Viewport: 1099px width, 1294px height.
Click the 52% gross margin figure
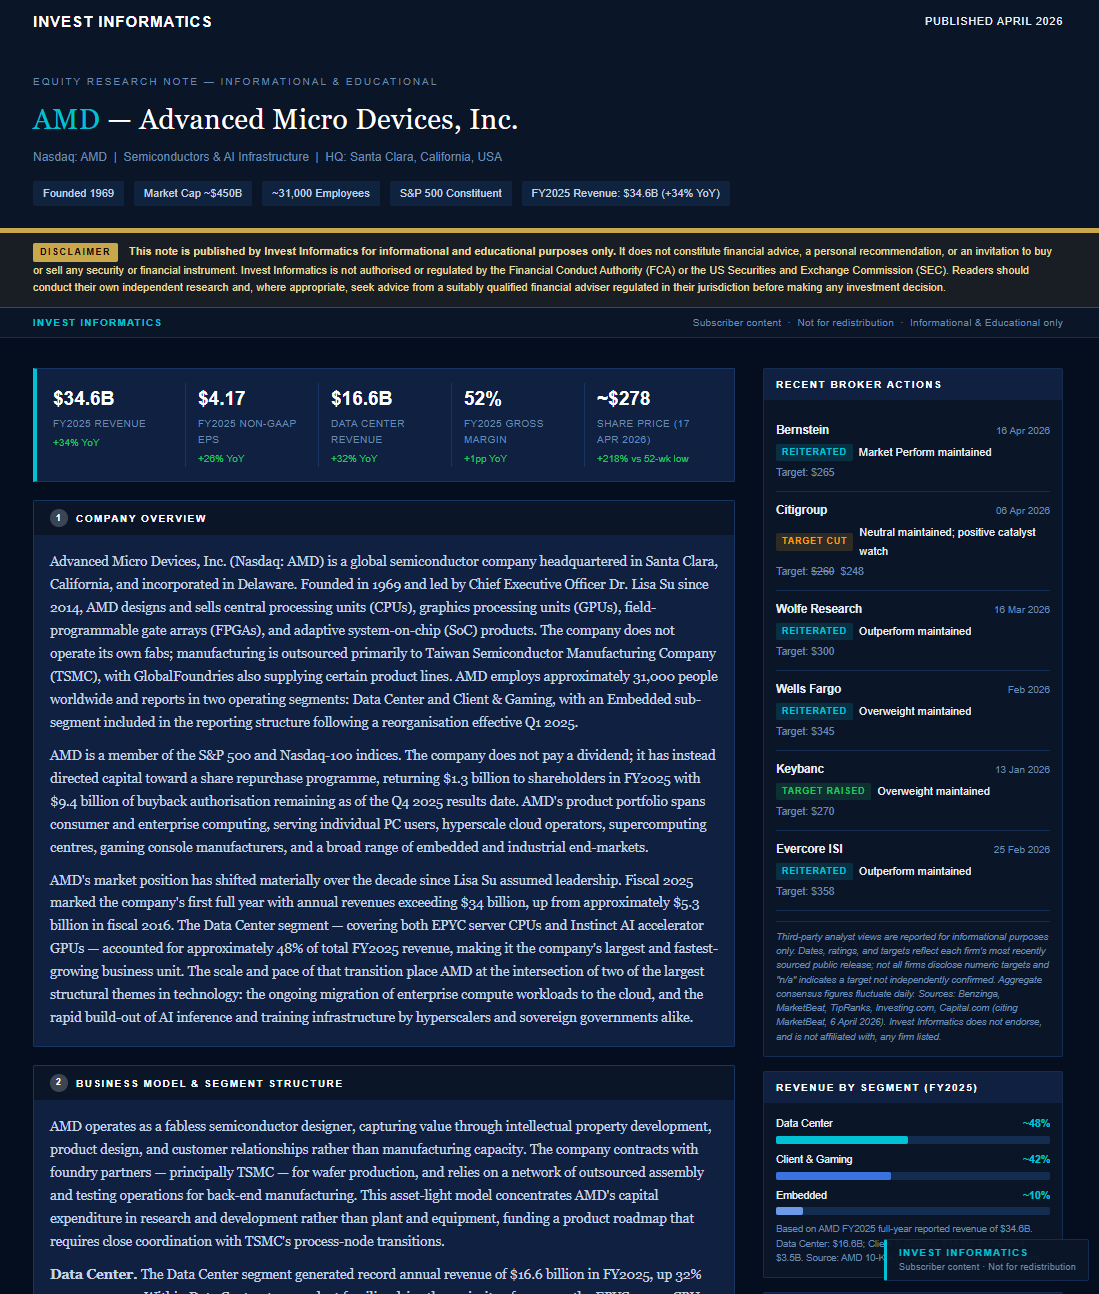[x=482, y=398]
